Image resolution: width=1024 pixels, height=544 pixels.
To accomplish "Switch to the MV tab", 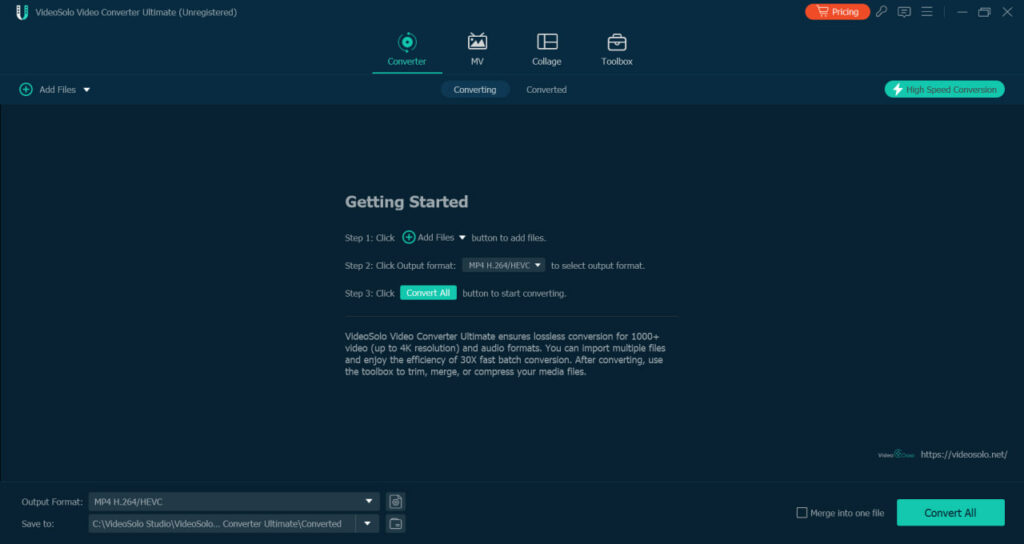I will [x=477, y=50].
